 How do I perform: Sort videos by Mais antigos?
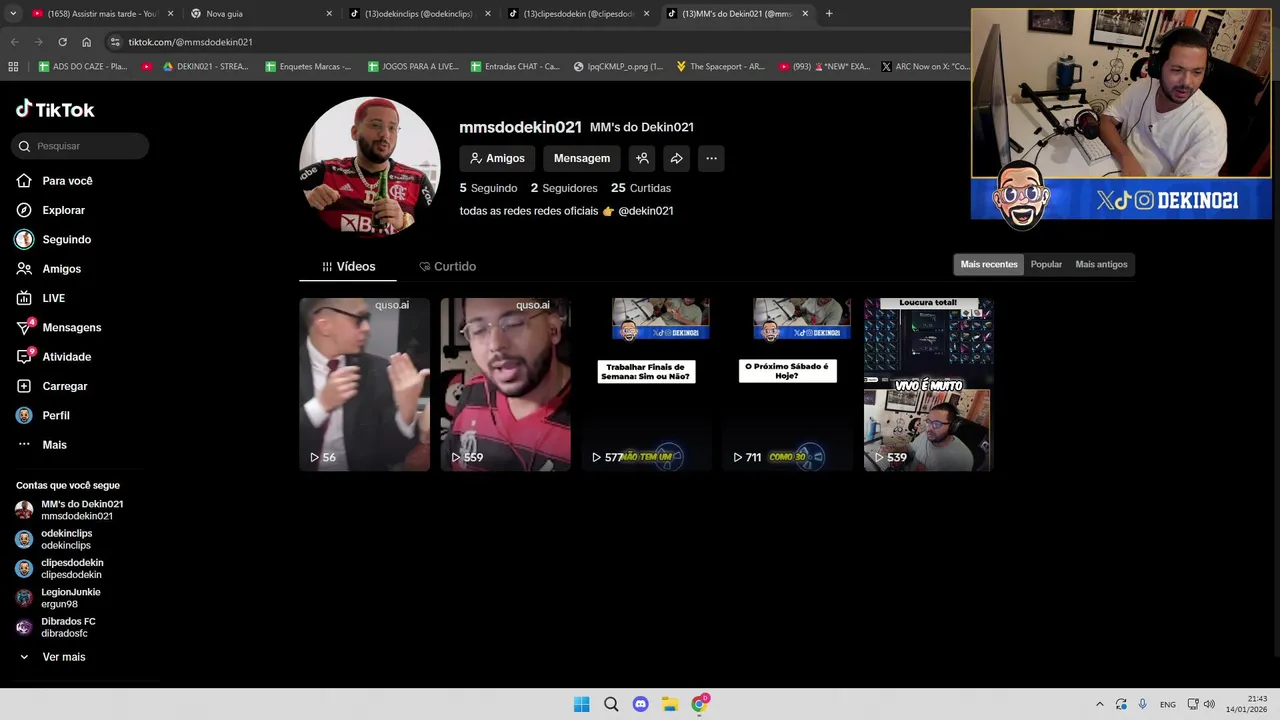point(1101,264)
